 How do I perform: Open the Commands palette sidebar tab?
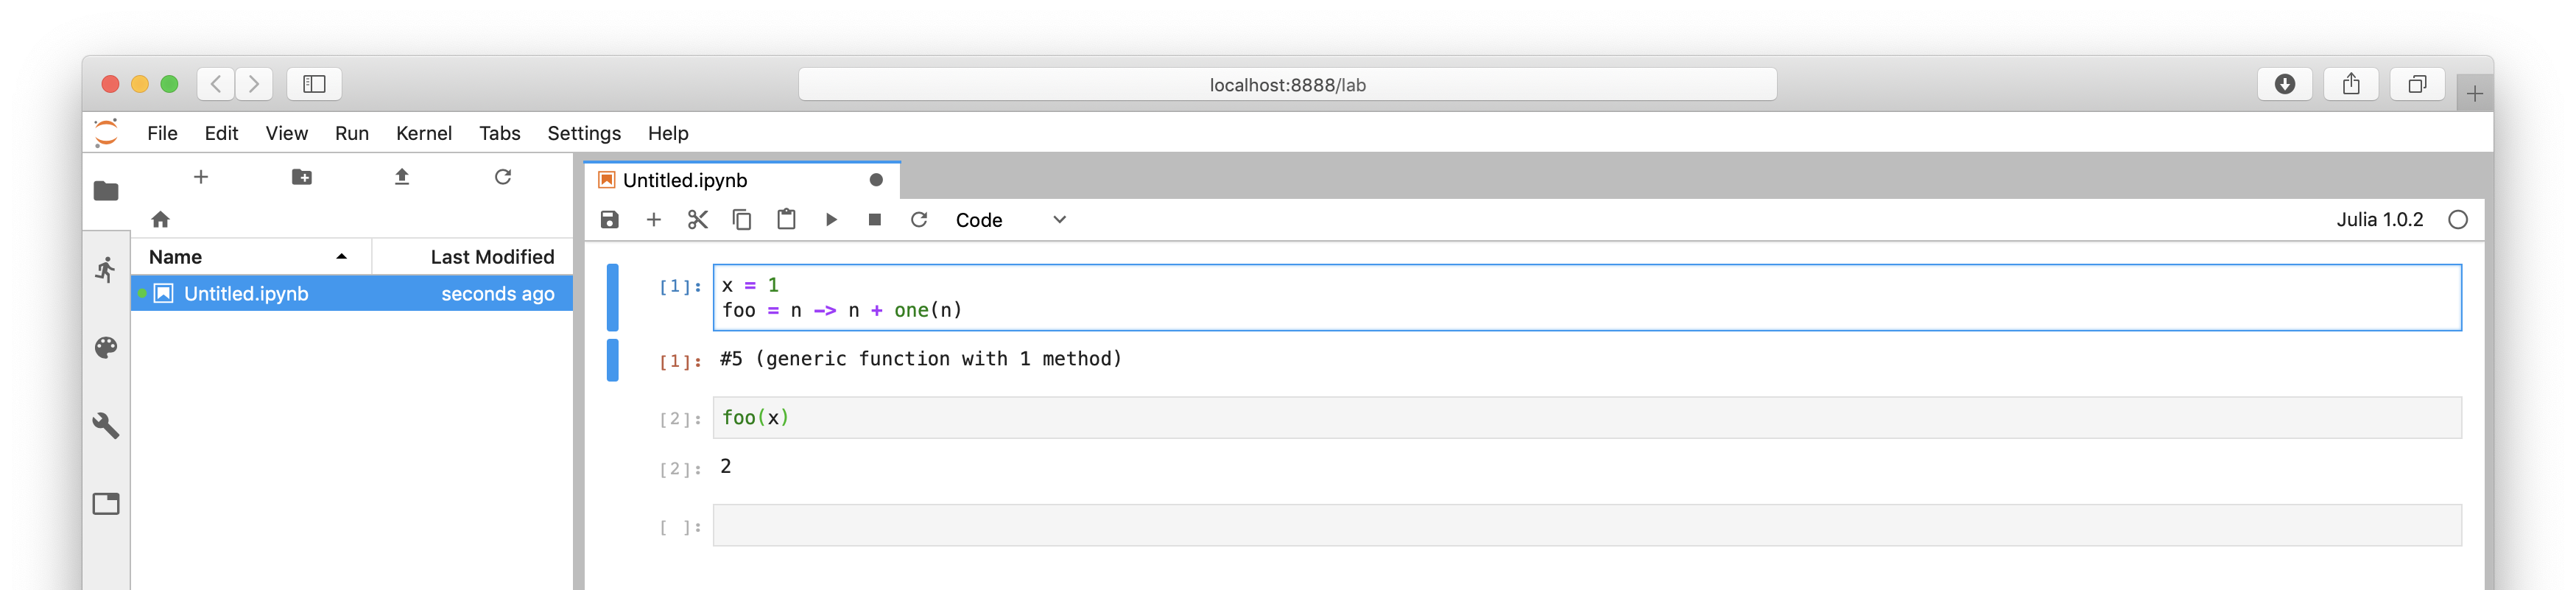106,347
